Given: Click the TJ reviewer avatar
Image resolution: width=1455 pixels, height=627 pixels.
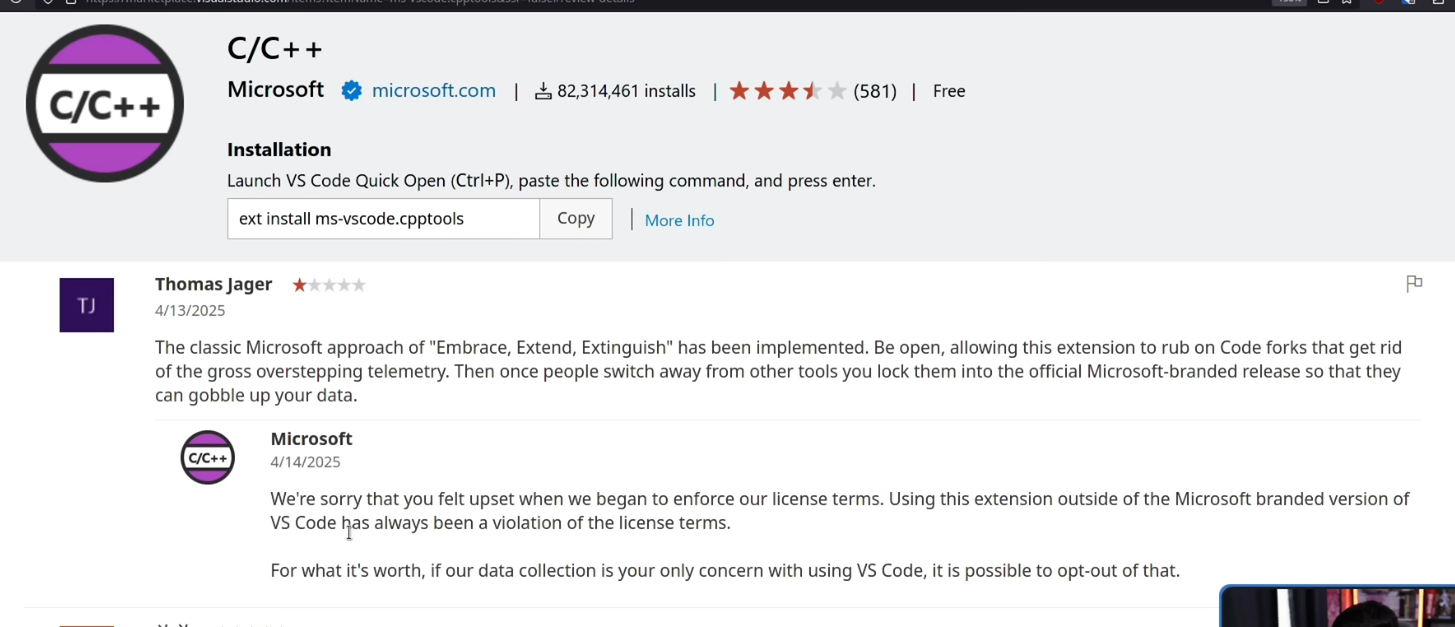Looking at the screenshot, I should tap(87, 305).
